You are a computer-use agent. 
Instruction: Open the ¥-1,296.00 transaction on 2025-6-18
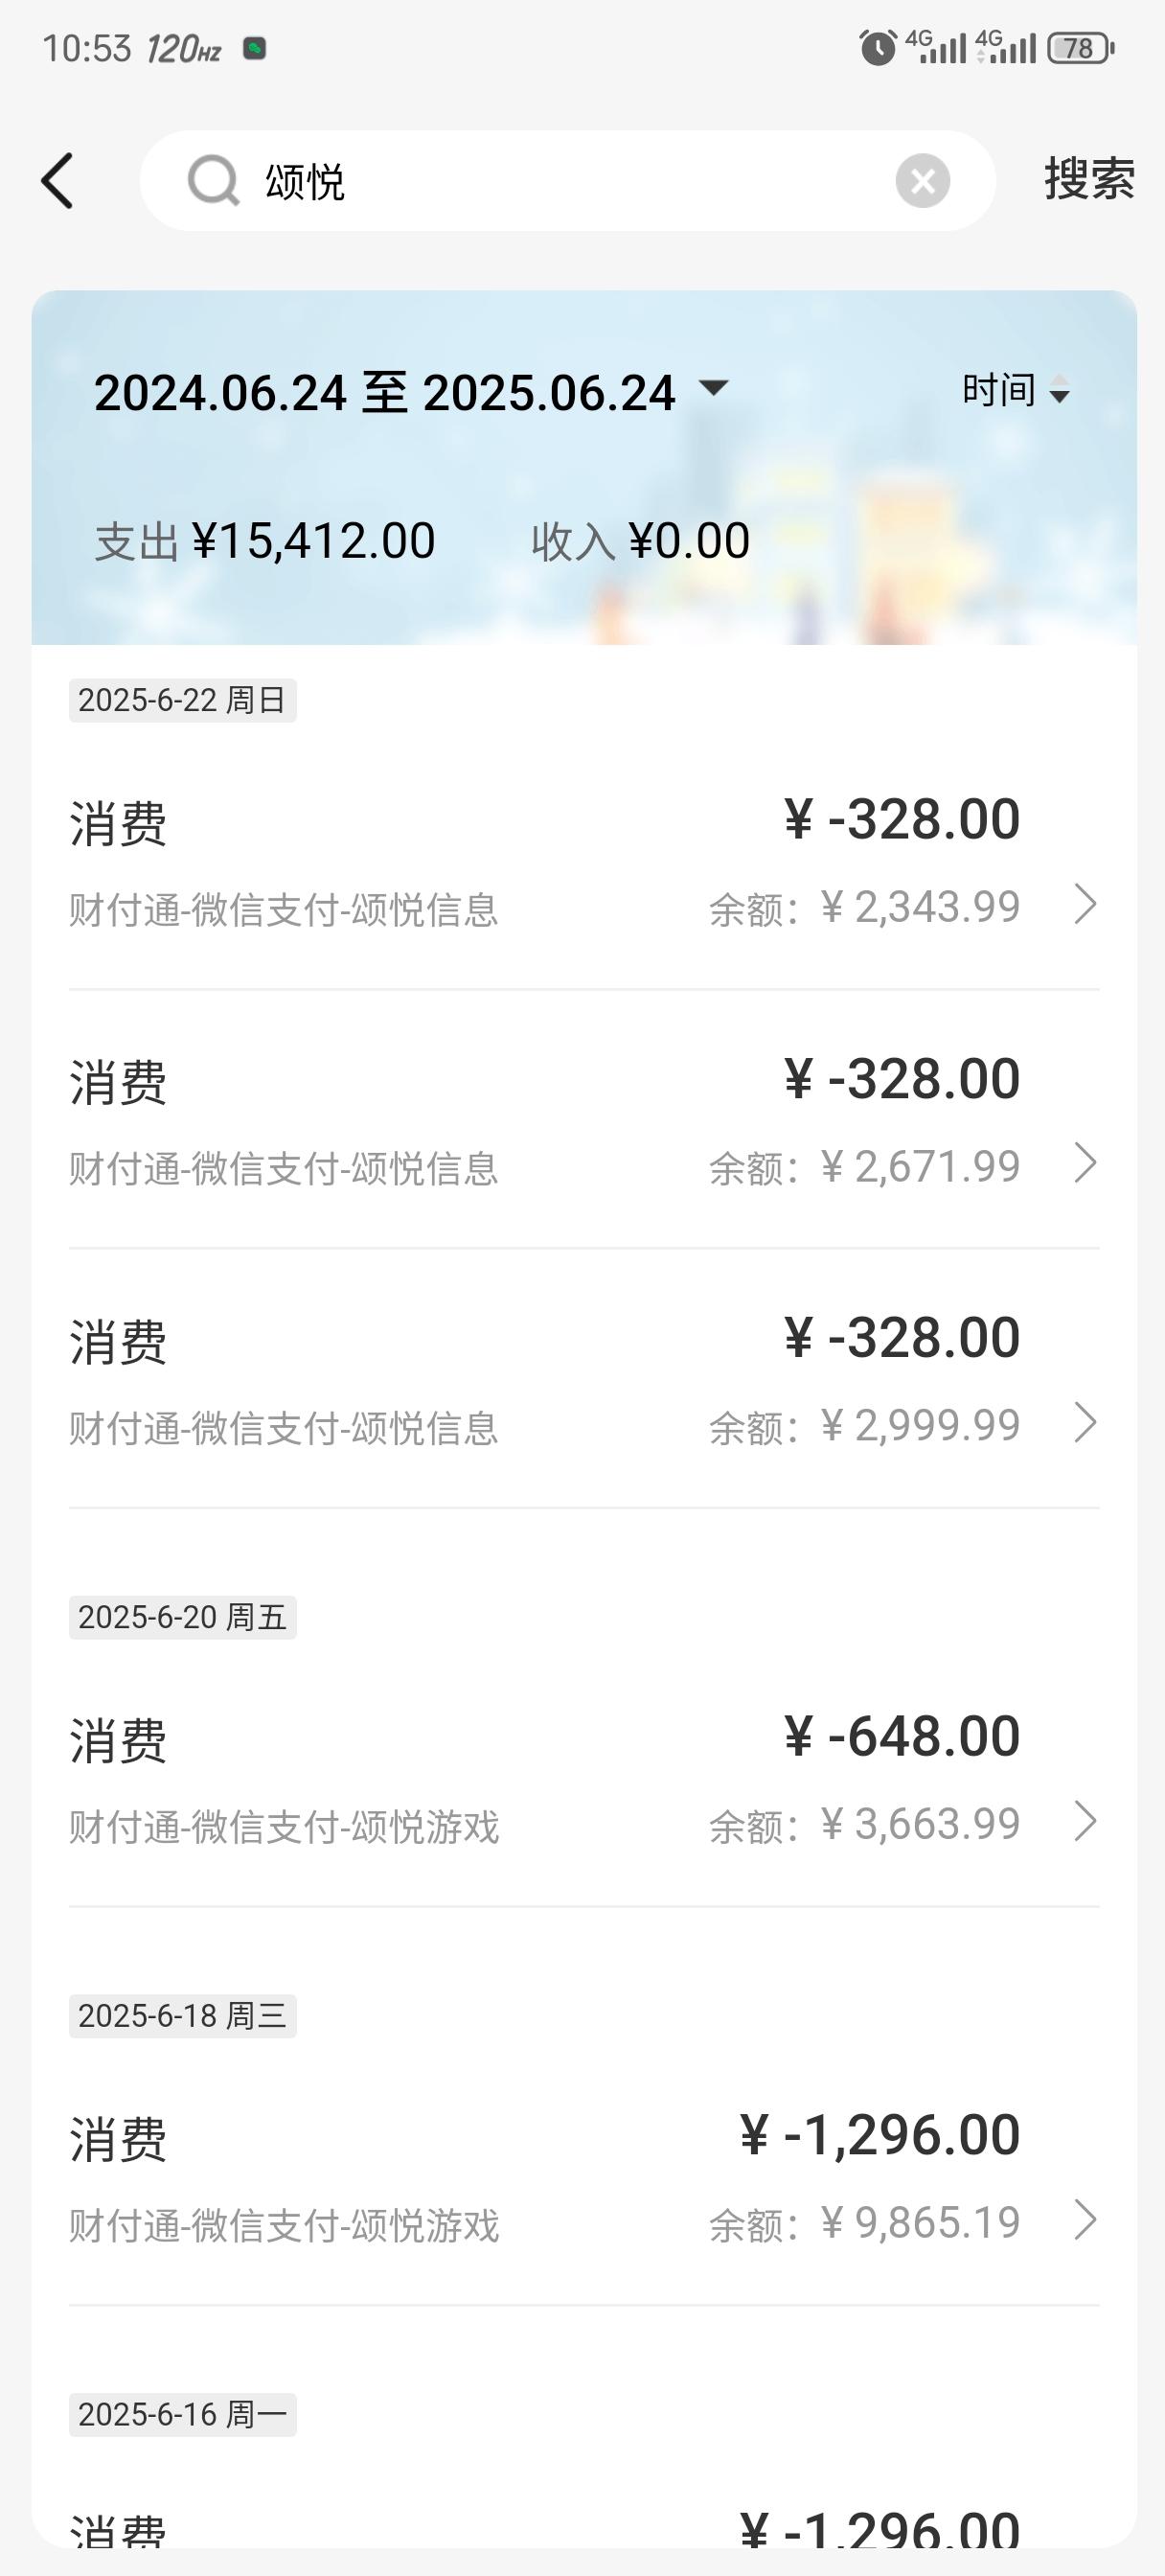pos(584,2180)
